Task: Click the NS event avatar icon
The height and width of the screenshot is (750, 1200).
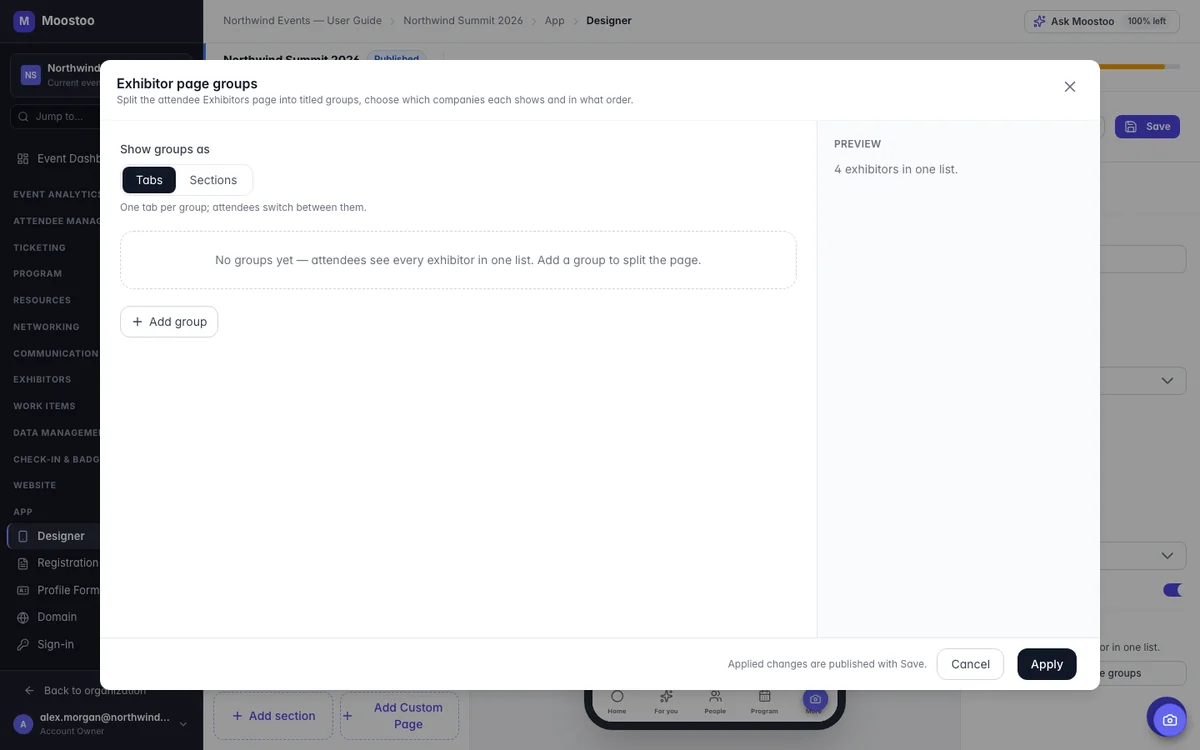Action: click(x=31, y=75)
